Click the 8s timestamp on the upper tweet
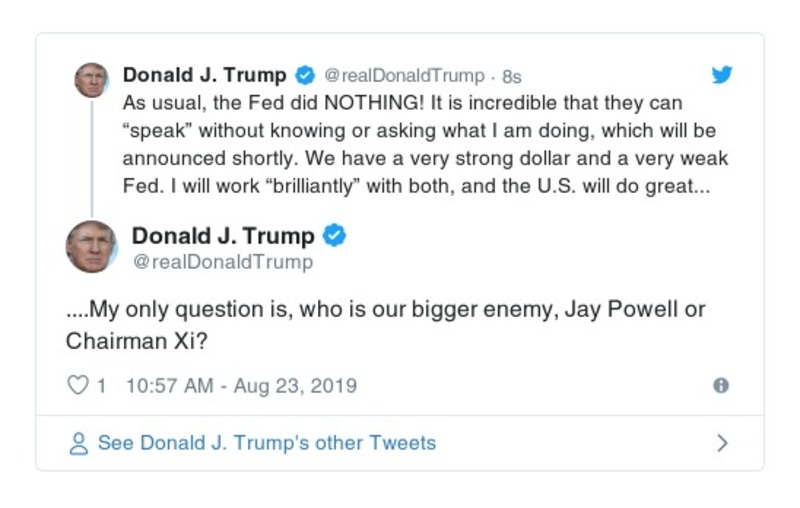Image resolution: width=800 pixels, height=508 pixels. (x=512, y=76)
